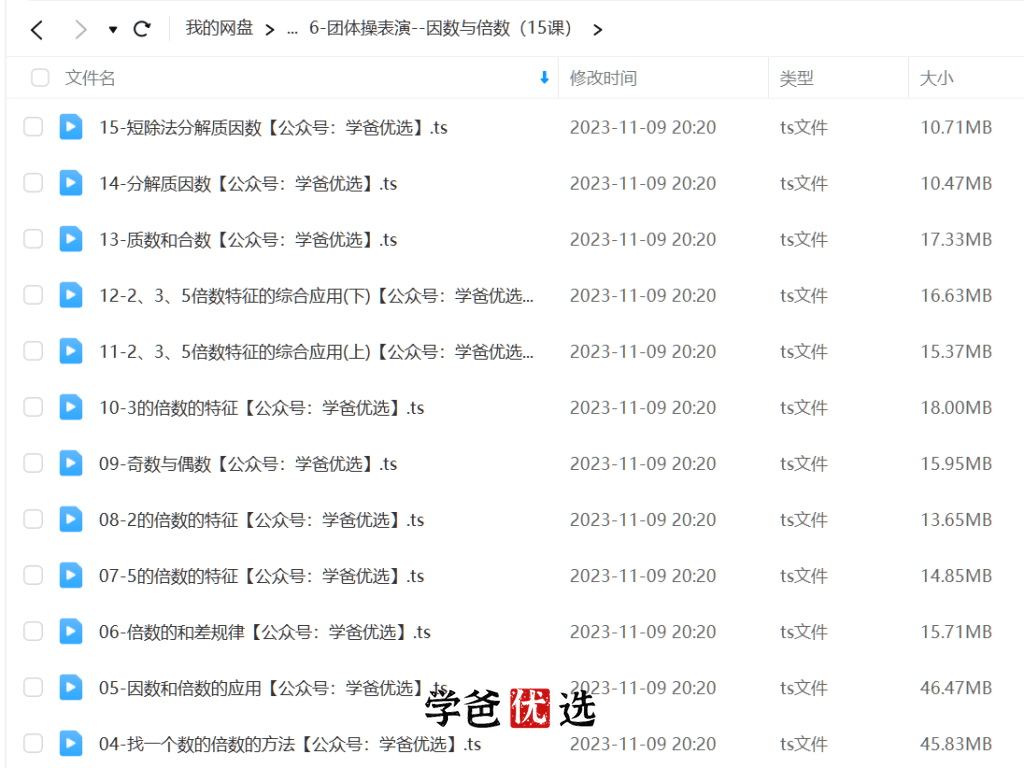Sort by 大小 column
1024x768 pixels.
[x=936, y=78]
